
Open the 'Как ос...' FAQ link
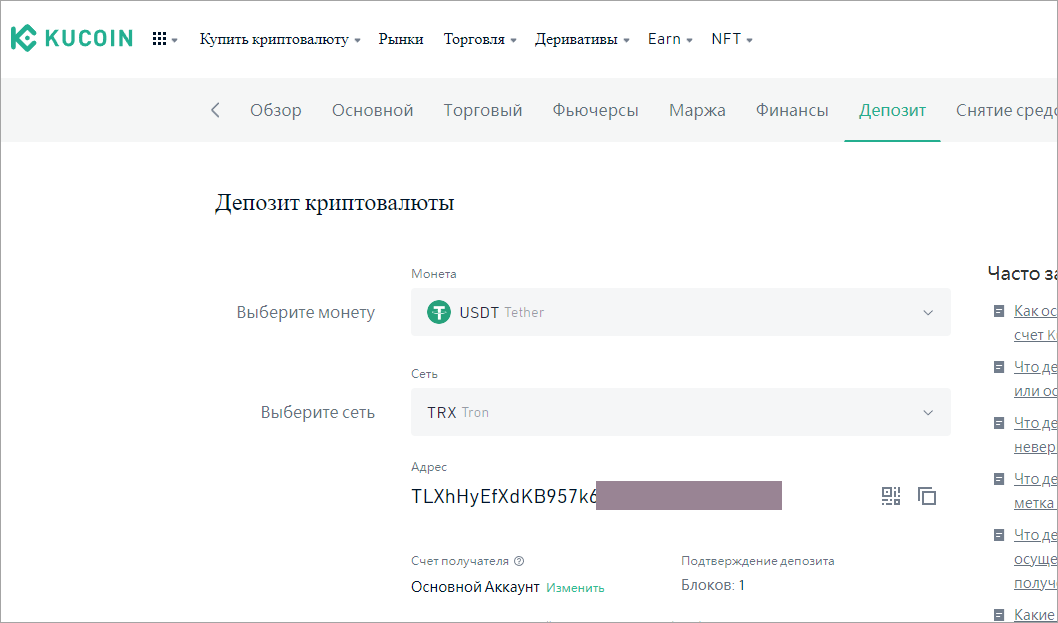pyautogui.click(x=1035, y=323)
